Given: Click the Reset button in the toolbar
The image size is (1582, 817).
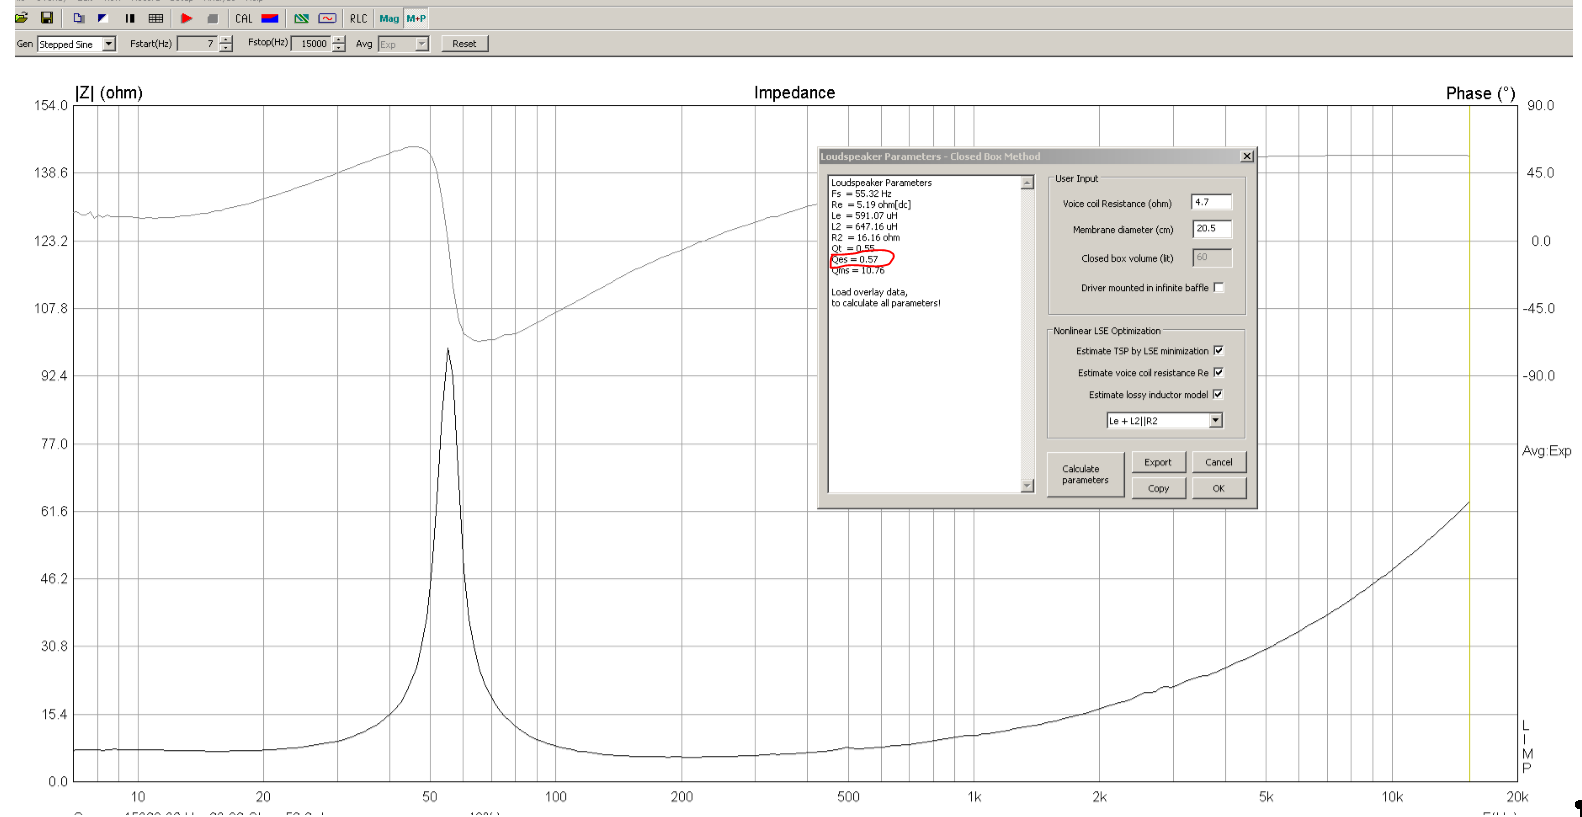Looking at the screenshot, I should tap(464, 44).
